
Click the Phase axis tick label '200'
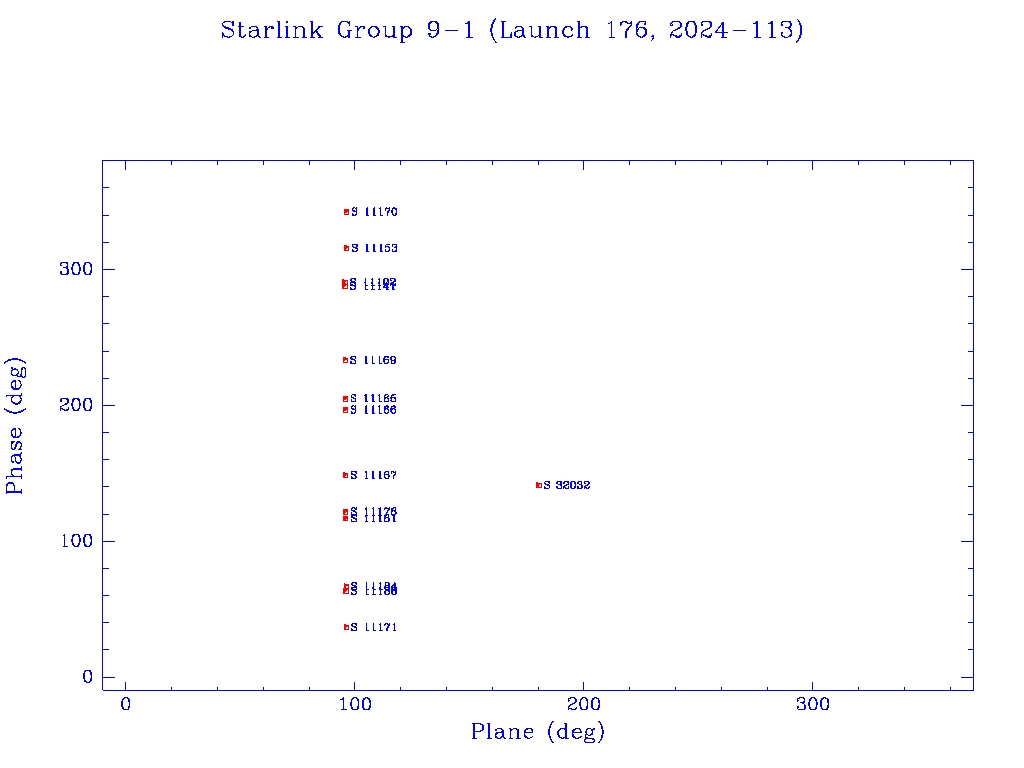point(76,405)
